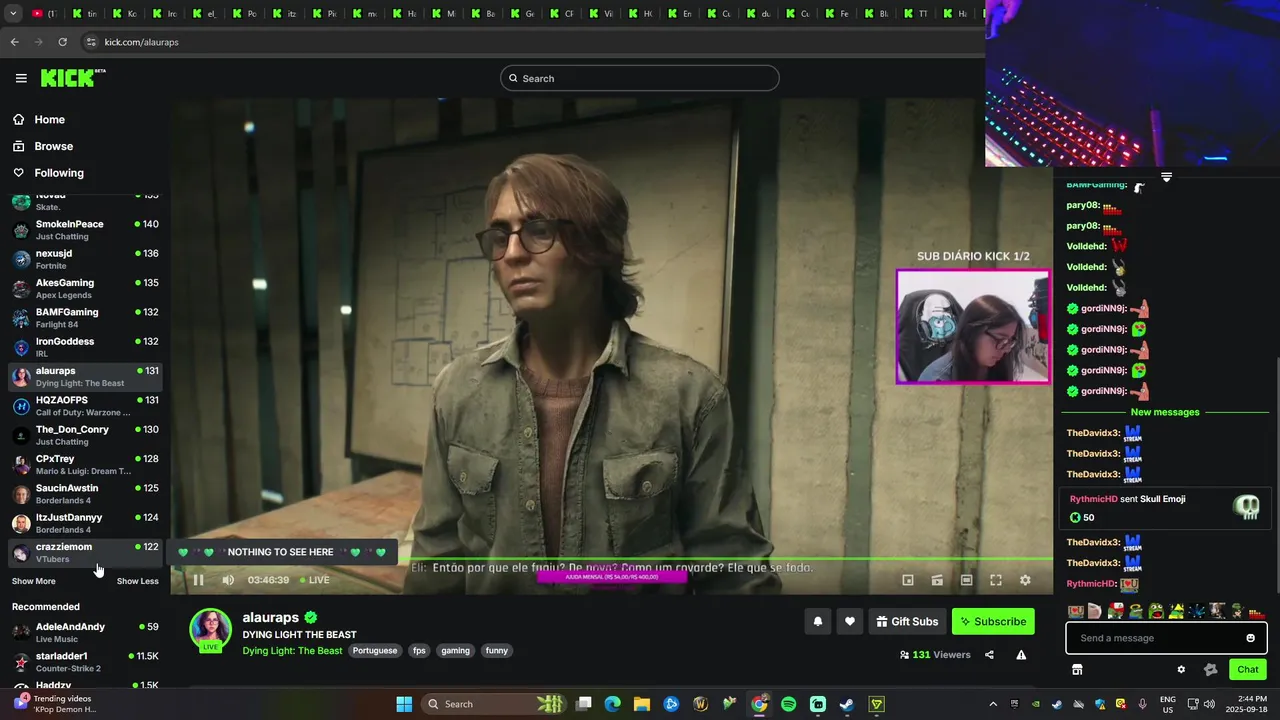Viewport: 1280px width, 720px height.
Task: Open the Kick hamburger menu
Action: 21,78
